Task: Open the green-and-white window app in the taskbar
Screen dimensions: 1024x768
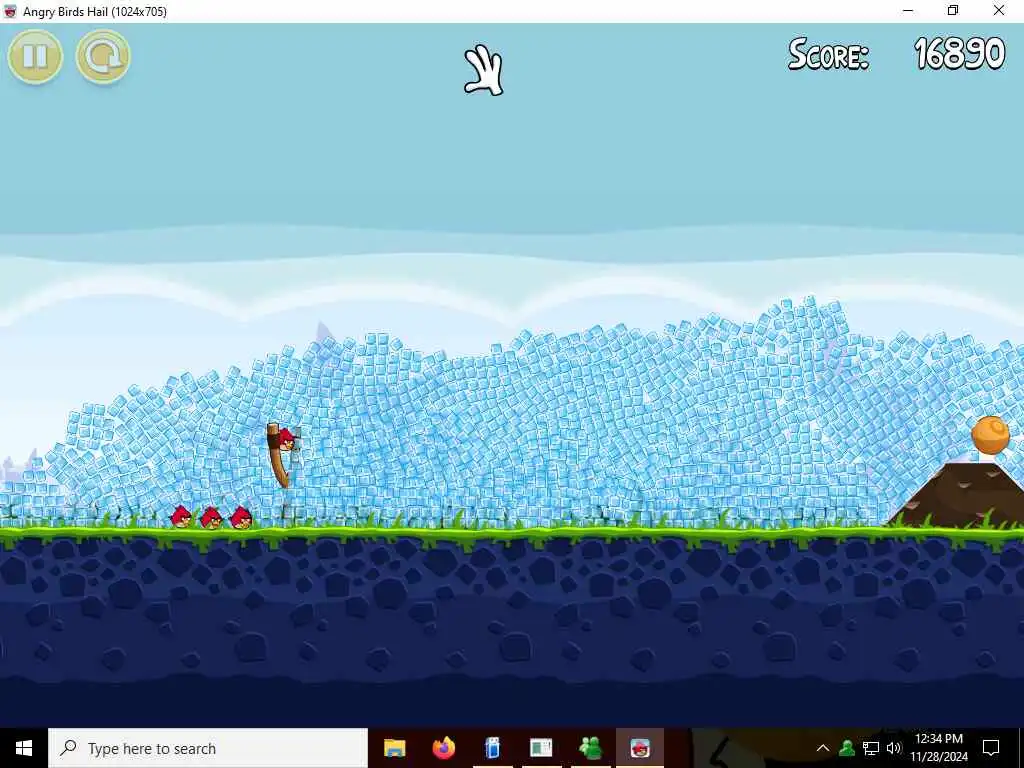Action: point(541,748)
